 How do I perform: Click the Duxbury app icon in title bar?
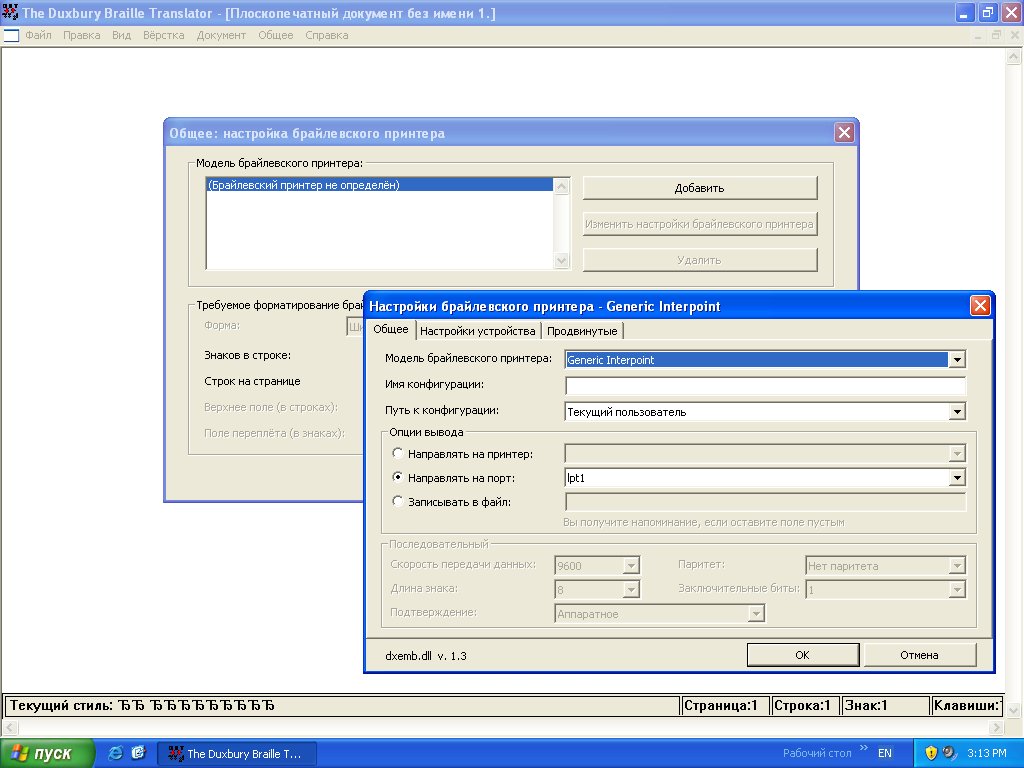pyautogui.click(x=10, y=12)
